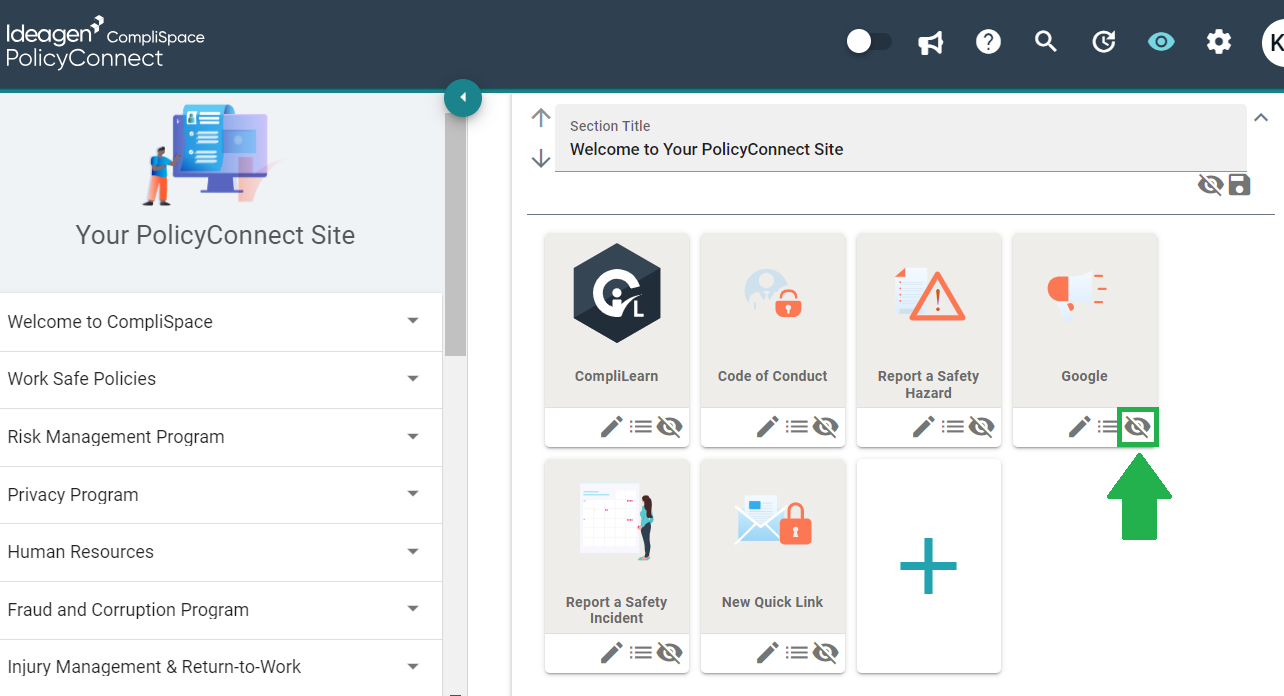1284x696 pixels.
Task: Hide the Google tile using eye icon
Action: pyautogui.click(x=1138, y=427)
